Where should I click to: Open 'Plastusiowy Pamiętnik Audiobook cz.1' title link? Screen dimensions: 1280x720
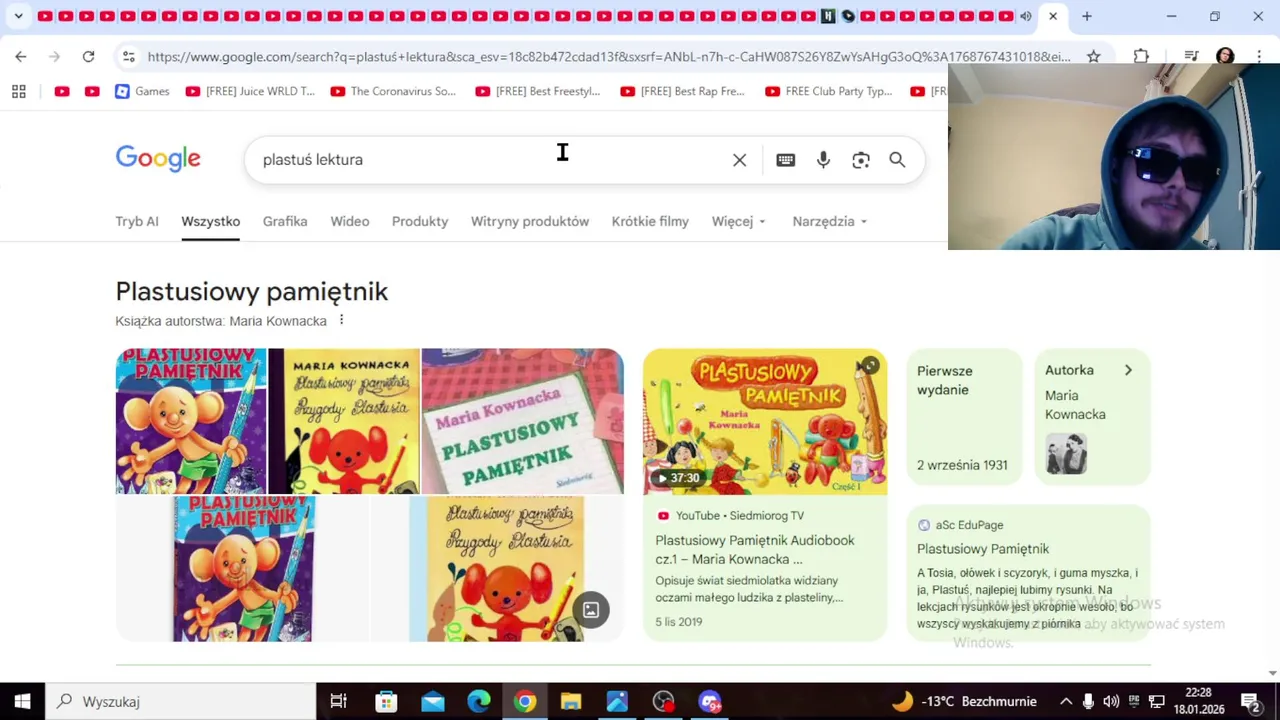pos(755,549)
